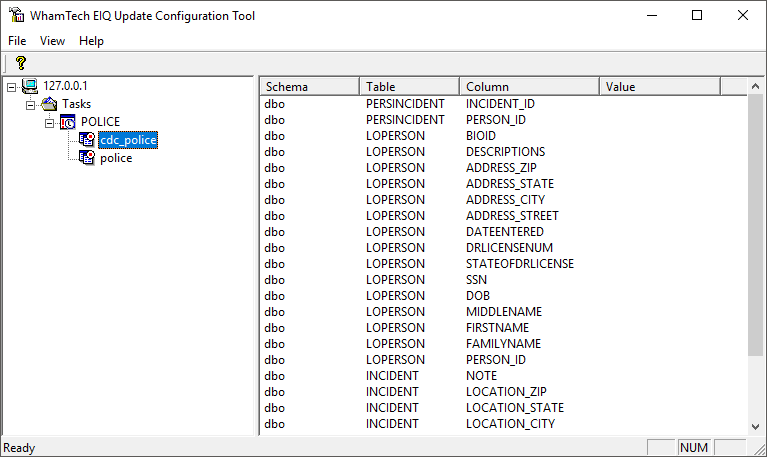Click the Value column header
The height and width of the screenshot is (457, 767).
[659, 87]
